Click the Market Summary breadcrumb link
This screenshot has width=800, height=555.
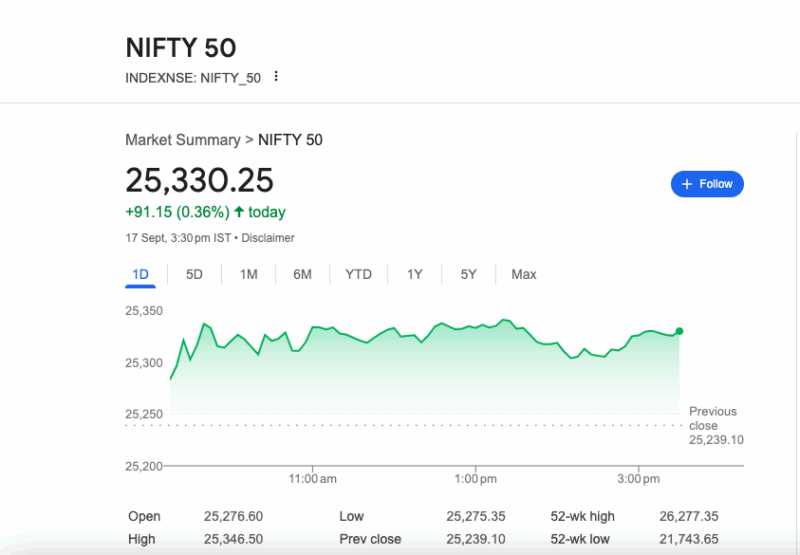point(182,140)
